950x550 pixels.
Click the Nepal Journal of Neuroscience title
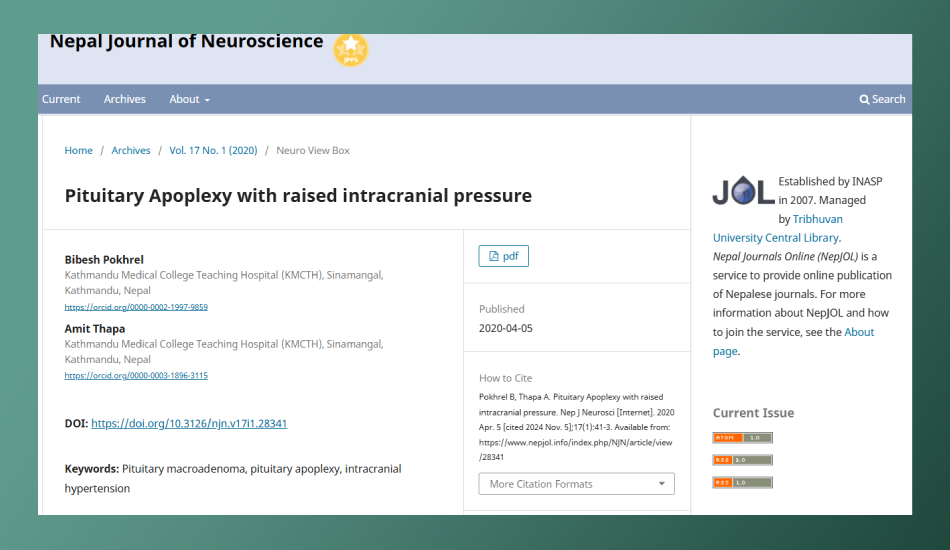[187, 41]
